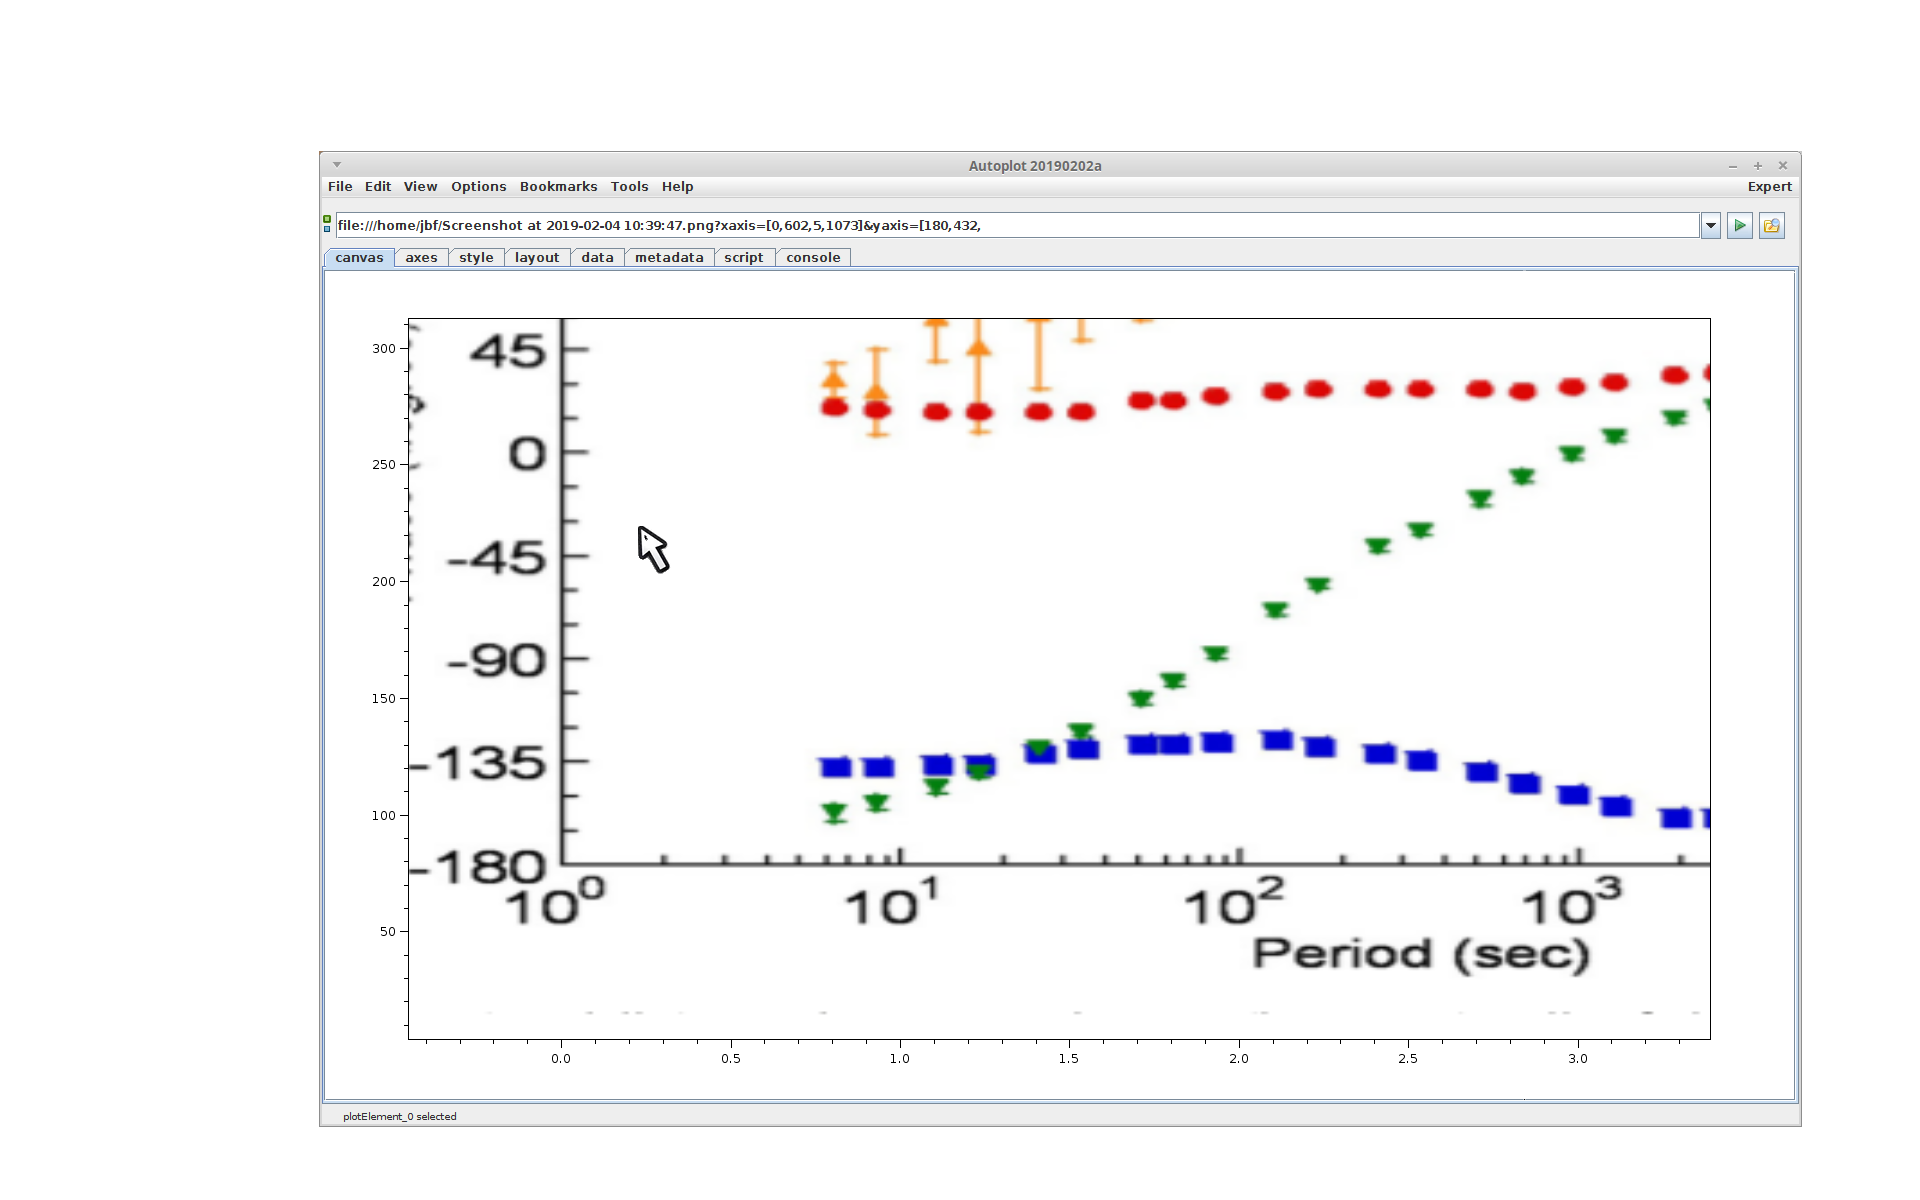The image size is (1920, 1200).
Task: Expand the address bar history dropdown
Action: [x=1711, y=226]
